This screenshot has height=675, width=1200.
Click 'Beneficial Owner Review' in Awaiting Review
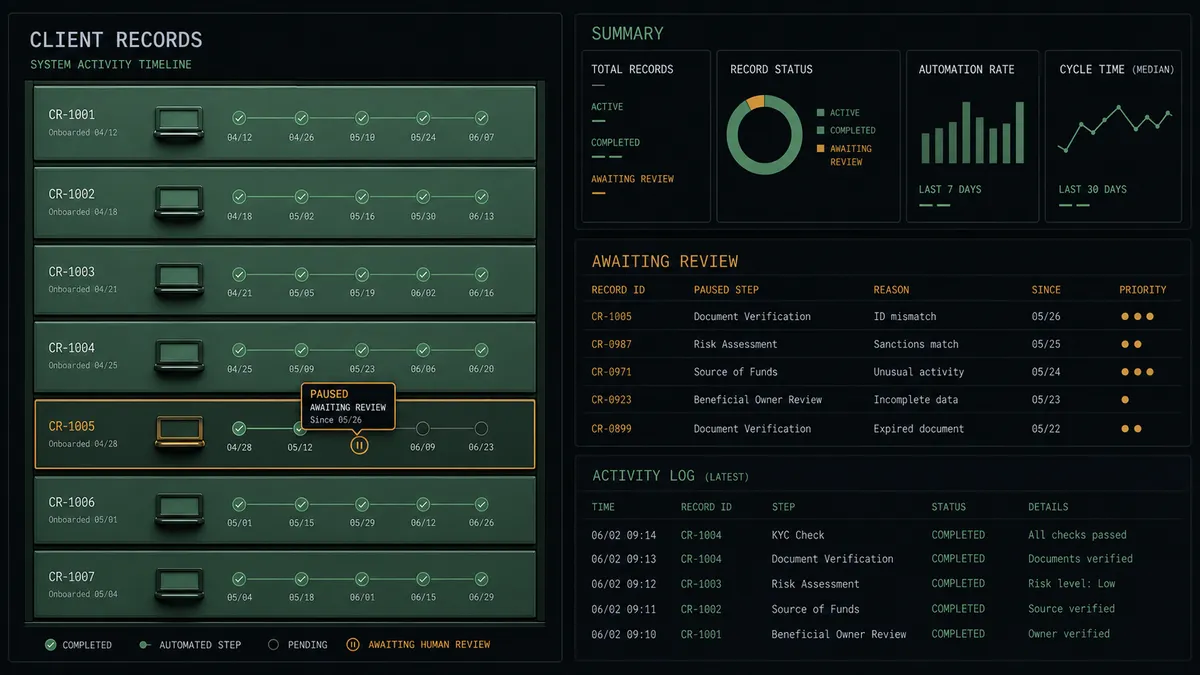[758, 400]
